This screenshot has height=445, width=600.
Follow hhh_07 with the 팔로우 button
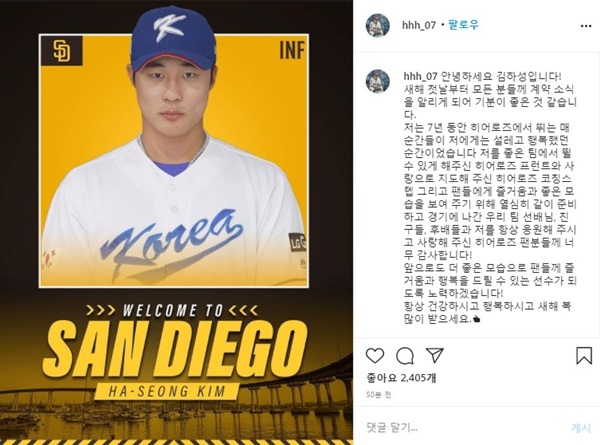463,25
